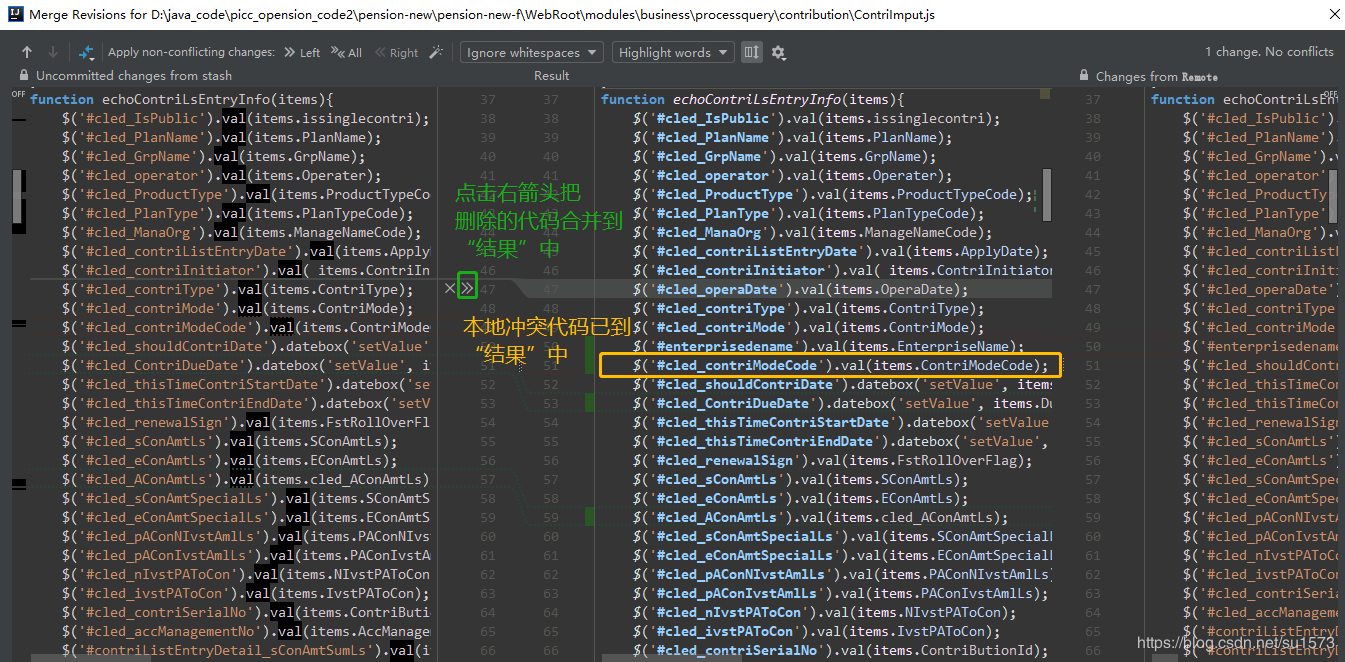Expand the Highlight words dropdown

click(x=673, y=53)
